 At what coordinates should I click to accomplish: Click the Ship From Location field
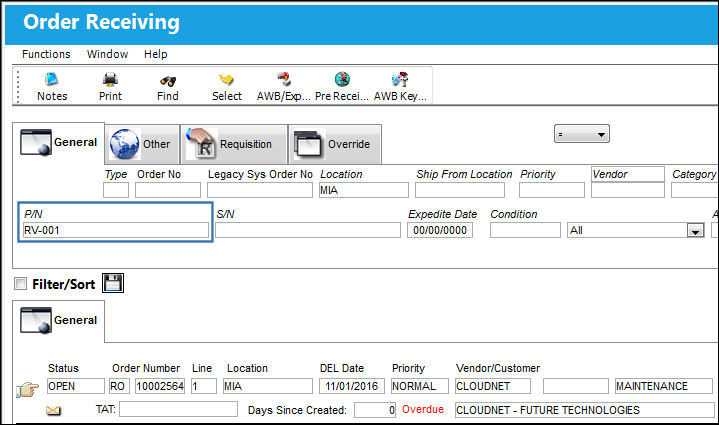460,190
